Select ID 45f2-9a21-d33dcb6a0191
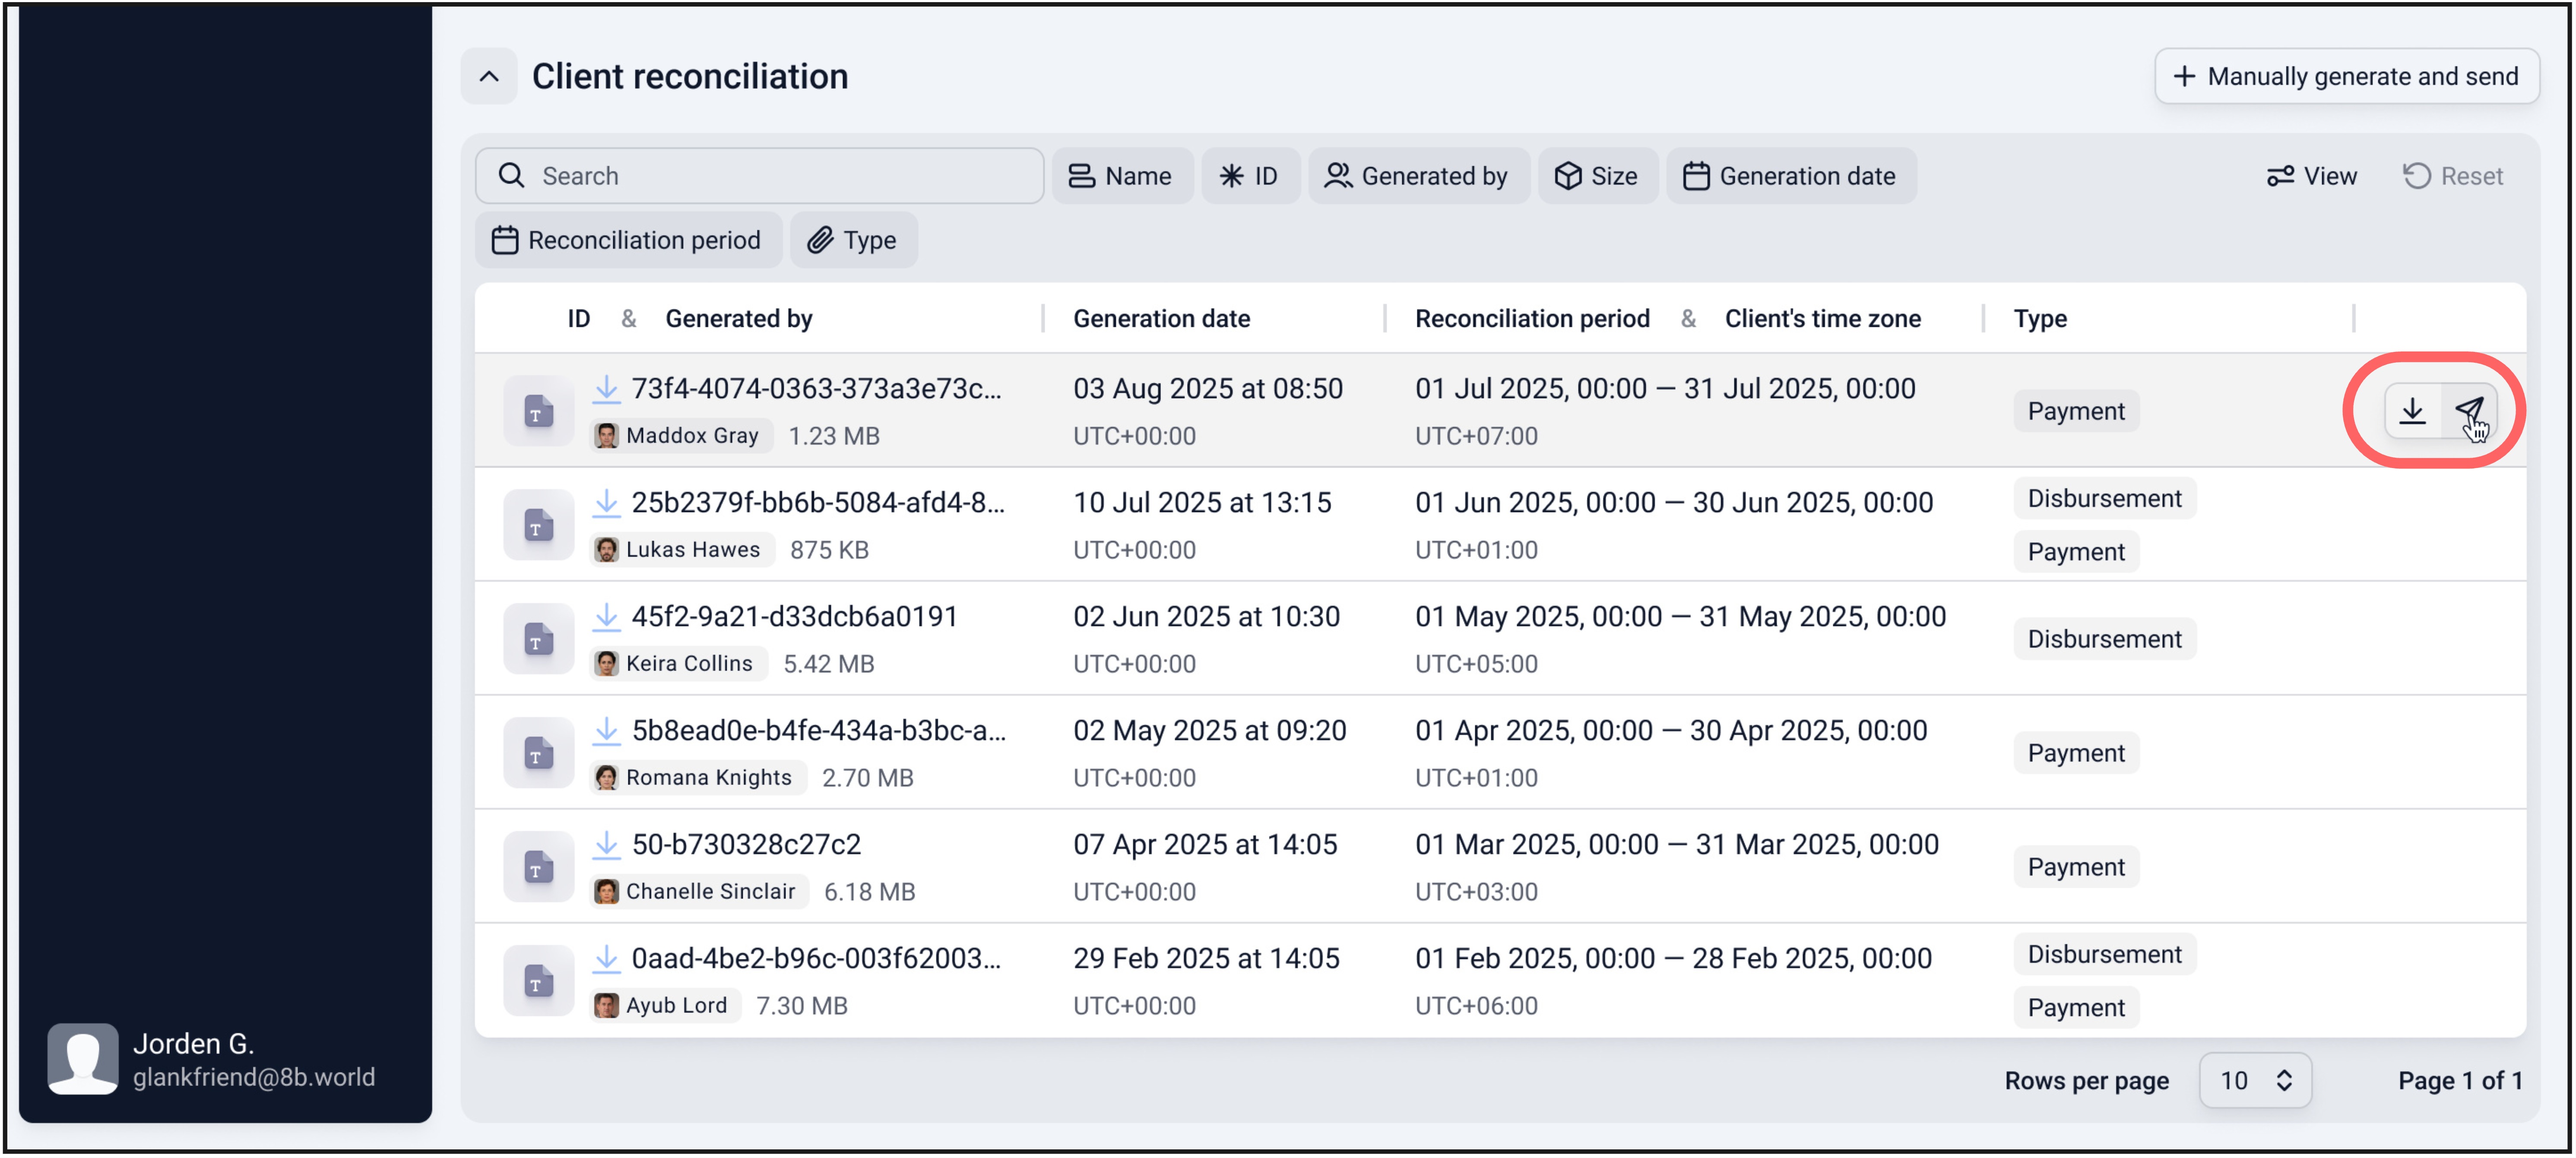 [x=794, y=617]
